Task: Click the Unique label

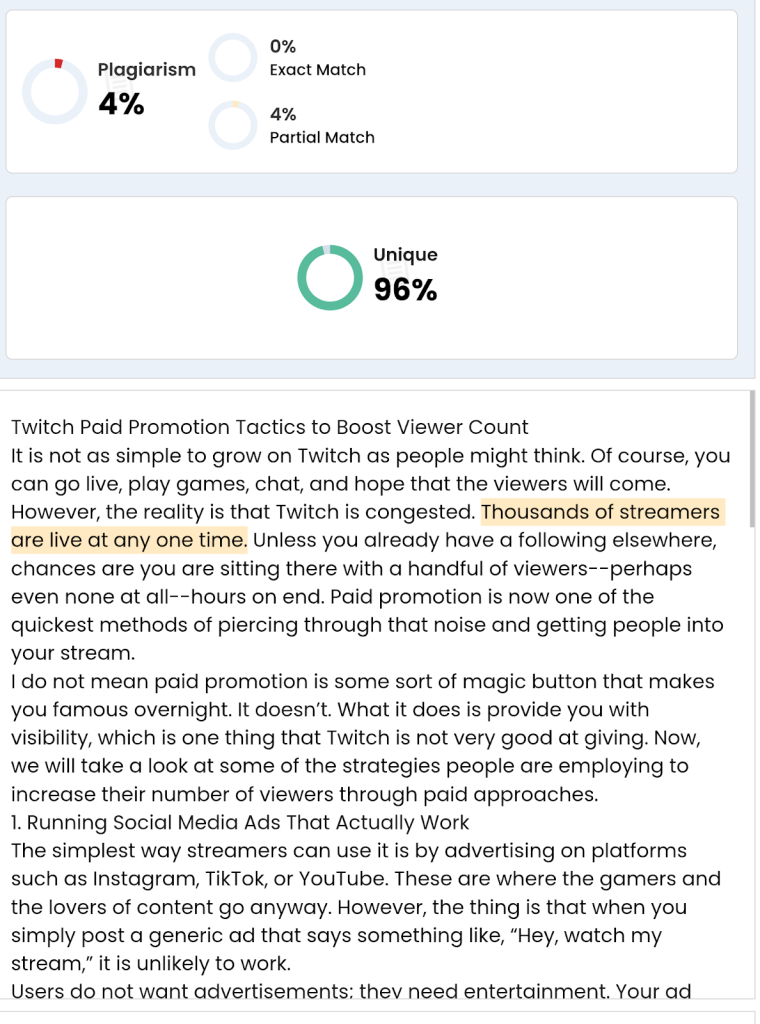Action: 405,255
